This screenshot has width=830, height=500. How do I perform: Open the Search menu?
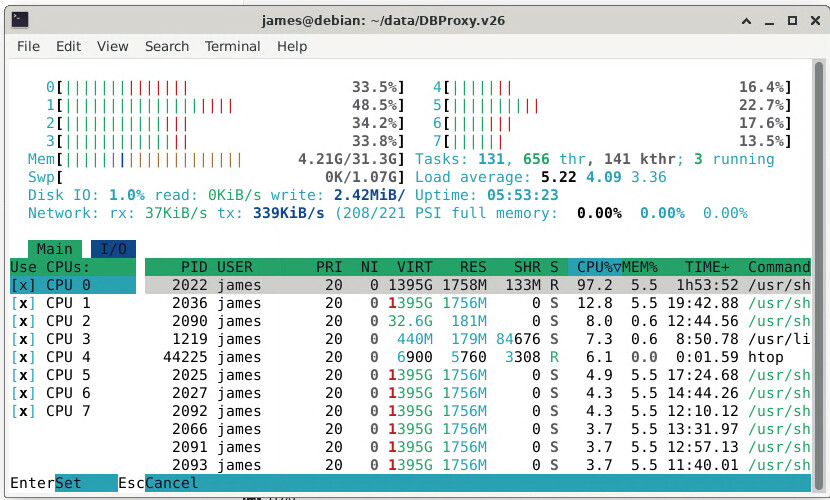click(x=167, y=47)
